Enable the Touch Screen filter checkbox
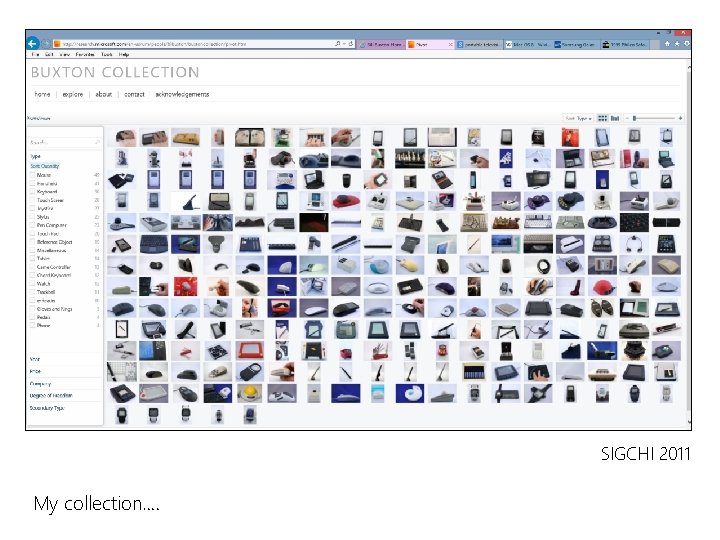720x540 pixels. 32,200
